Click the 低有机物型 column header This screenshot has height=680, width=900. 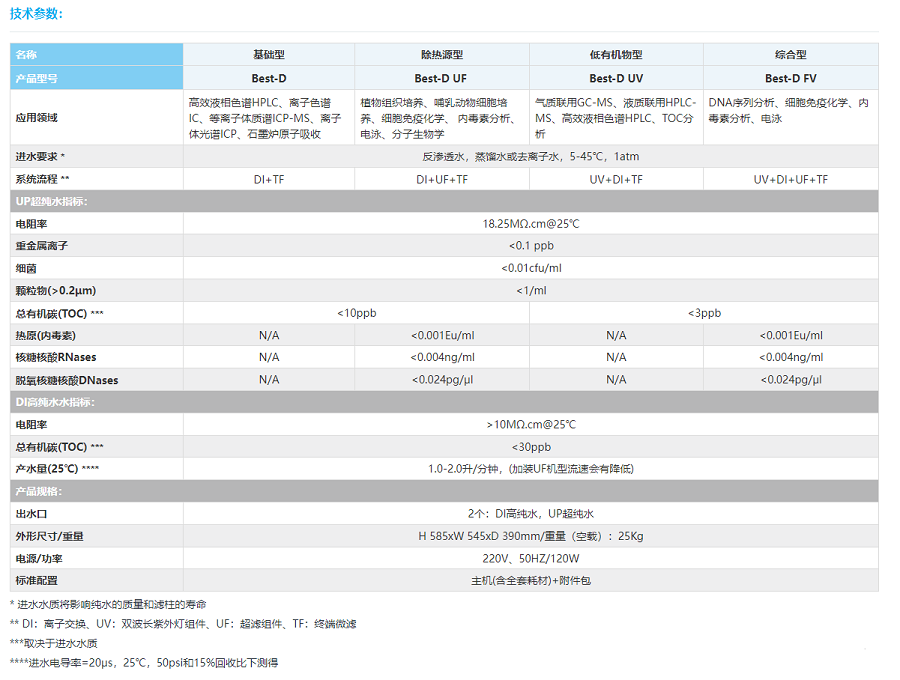click(615, 55)
